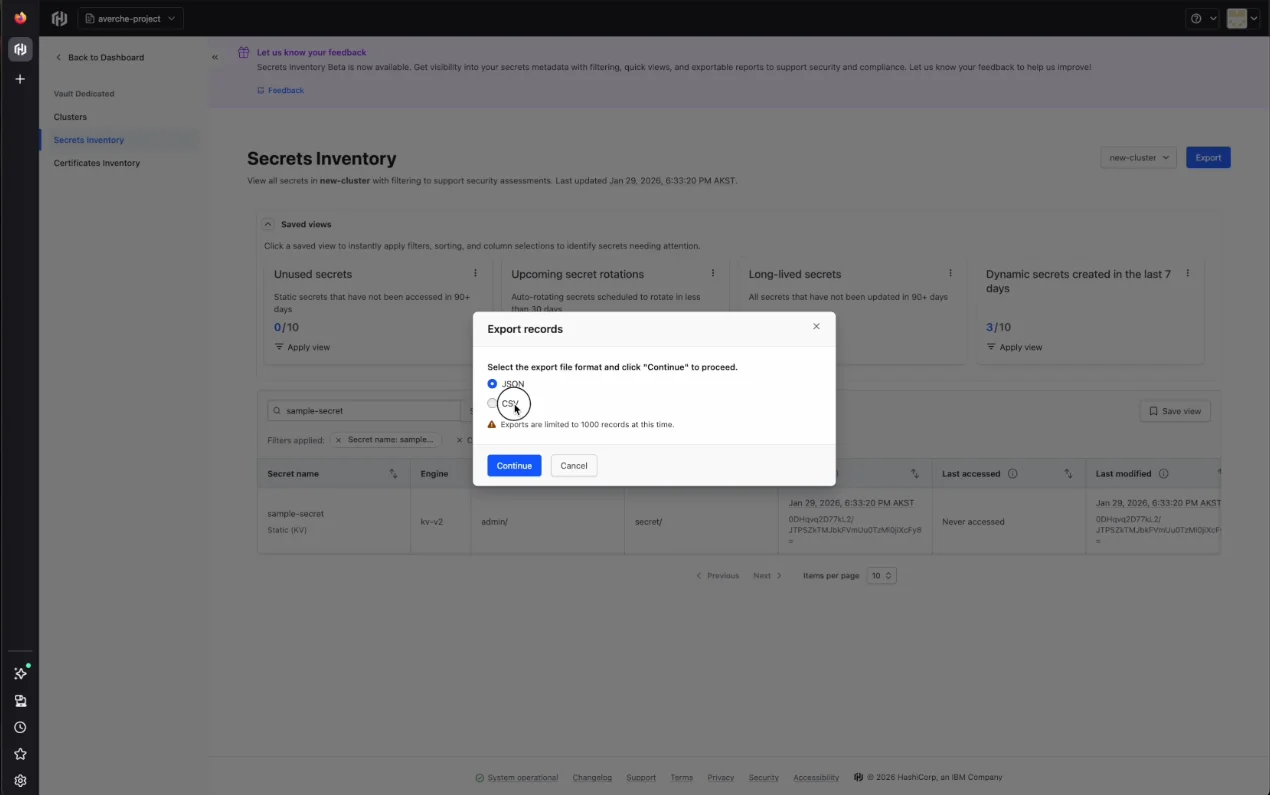Toggle sorting on the Last accessed column

[x=1068, y=473]
